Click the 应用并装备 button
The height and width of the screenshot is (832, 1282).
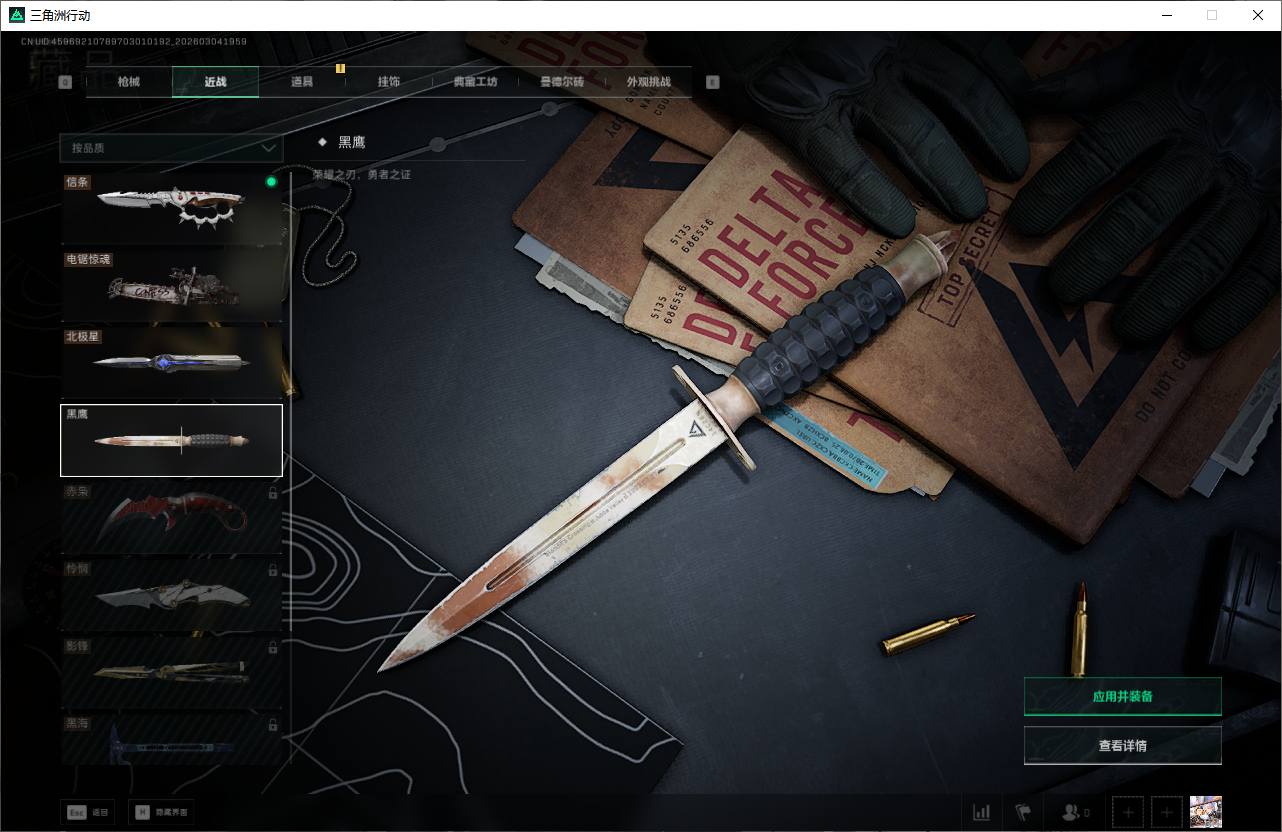(x=1122, y=696)
